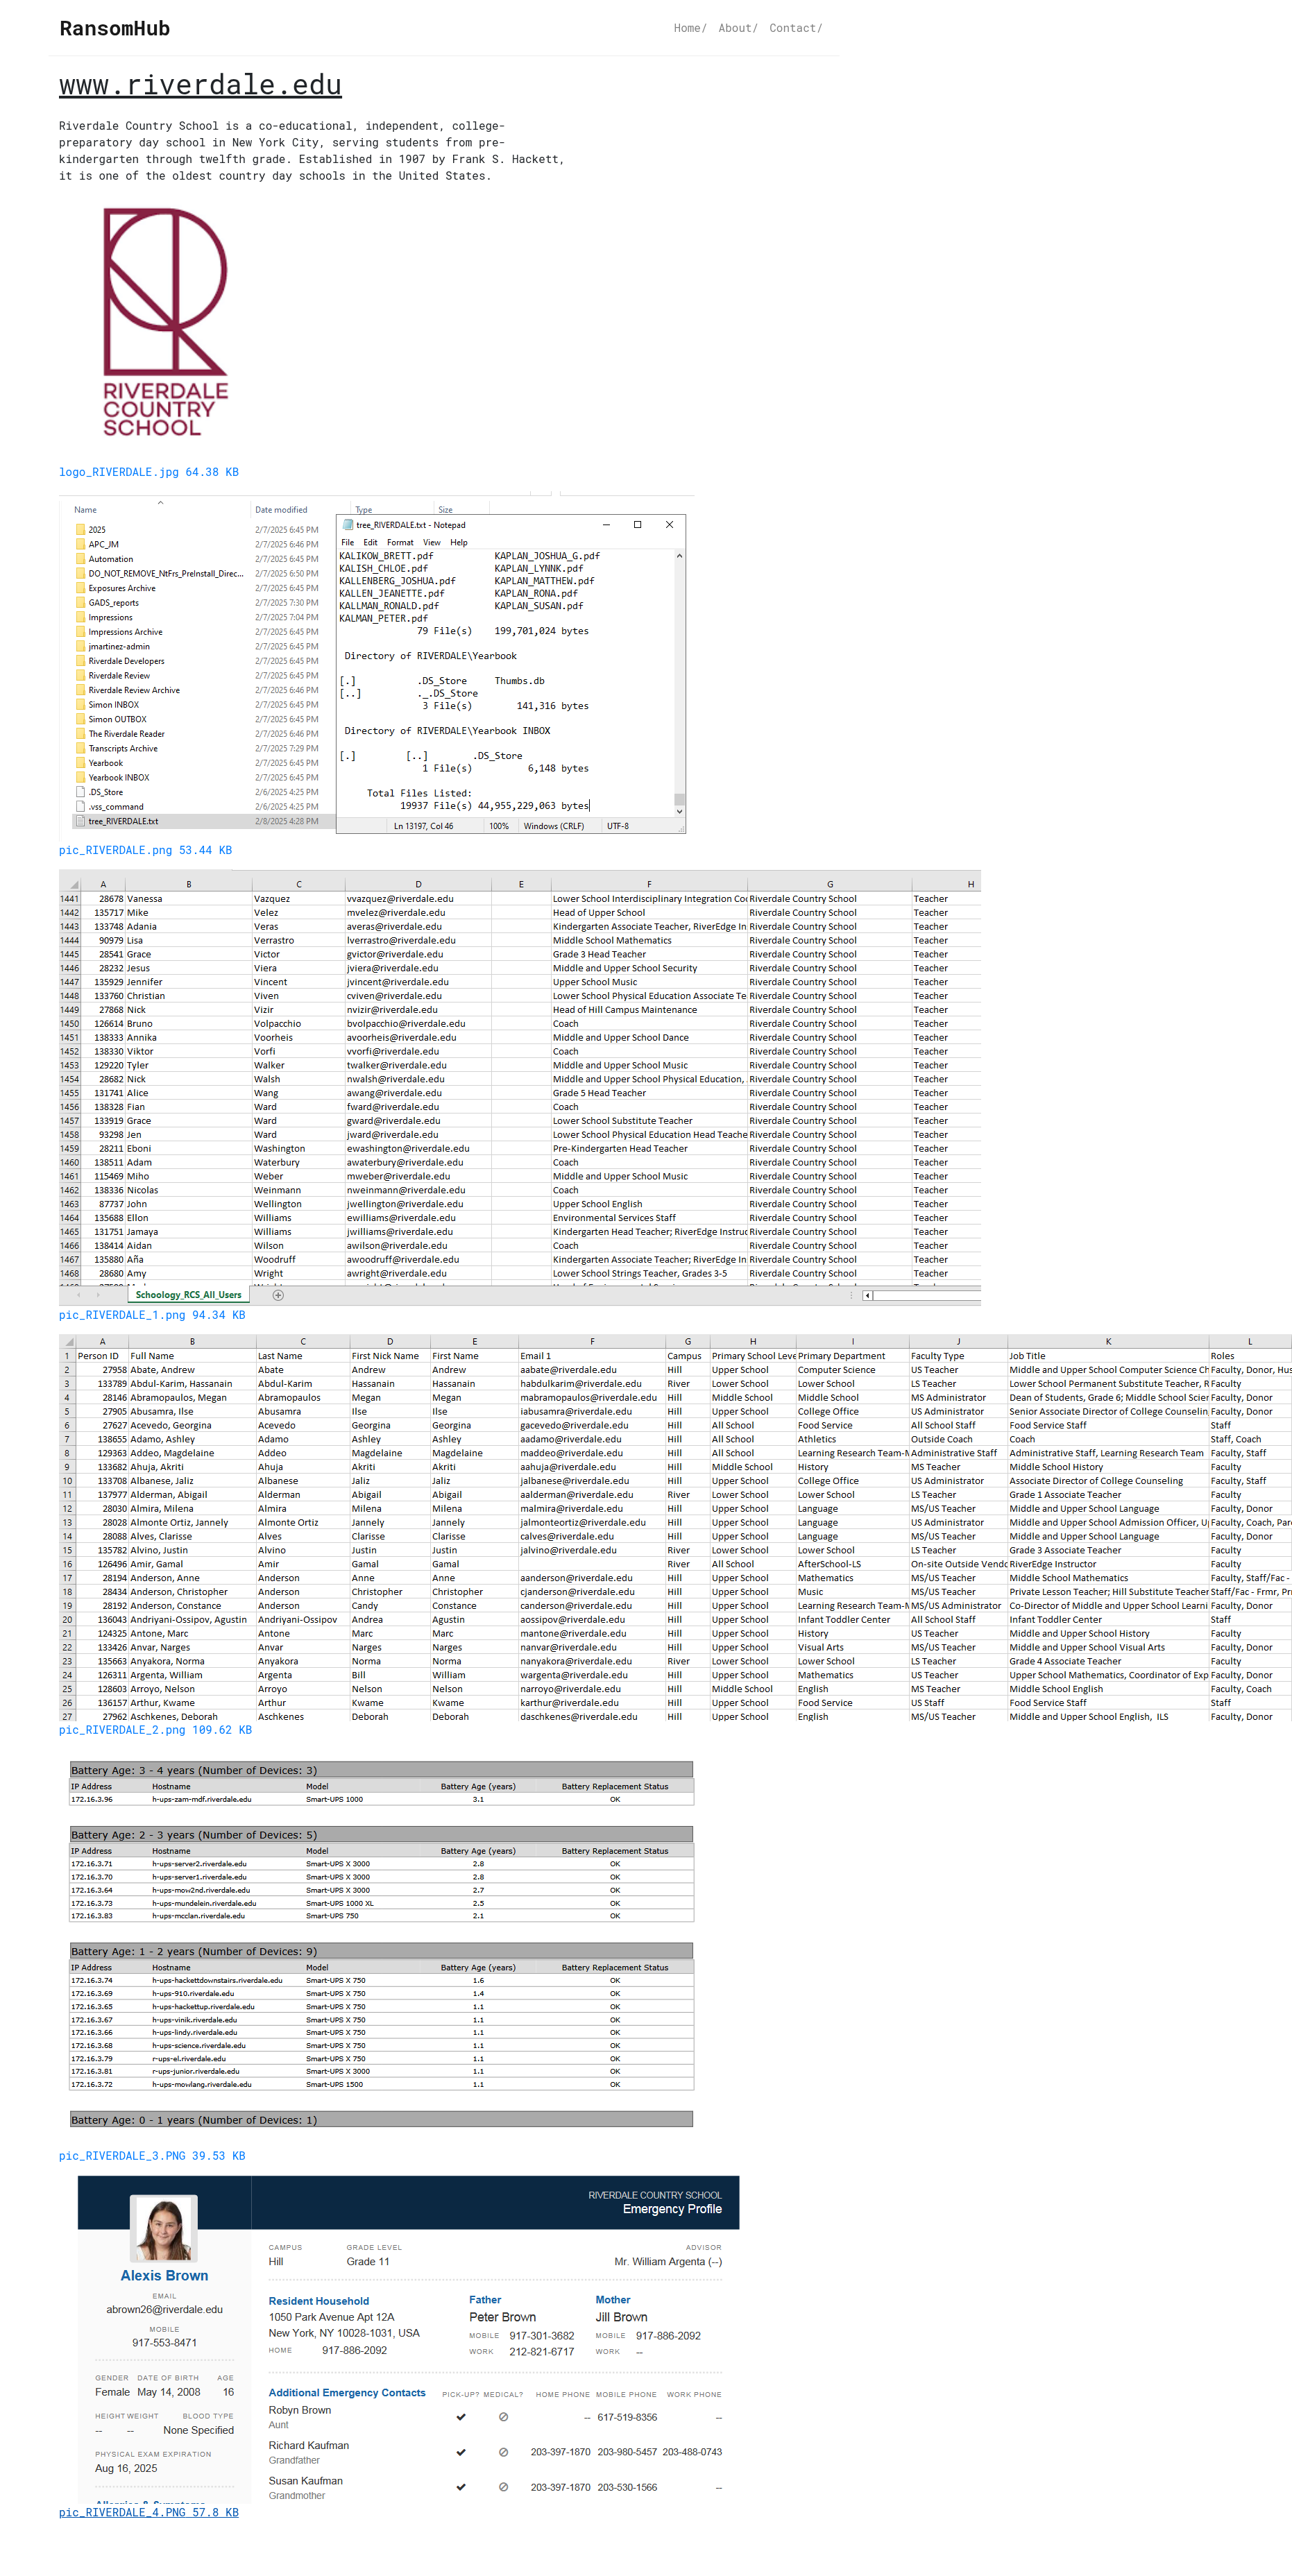This screenshot has height=2576, width=1292.
Task: Click the Transcripts Archive folder icon
Action: (x=80, y=748)
